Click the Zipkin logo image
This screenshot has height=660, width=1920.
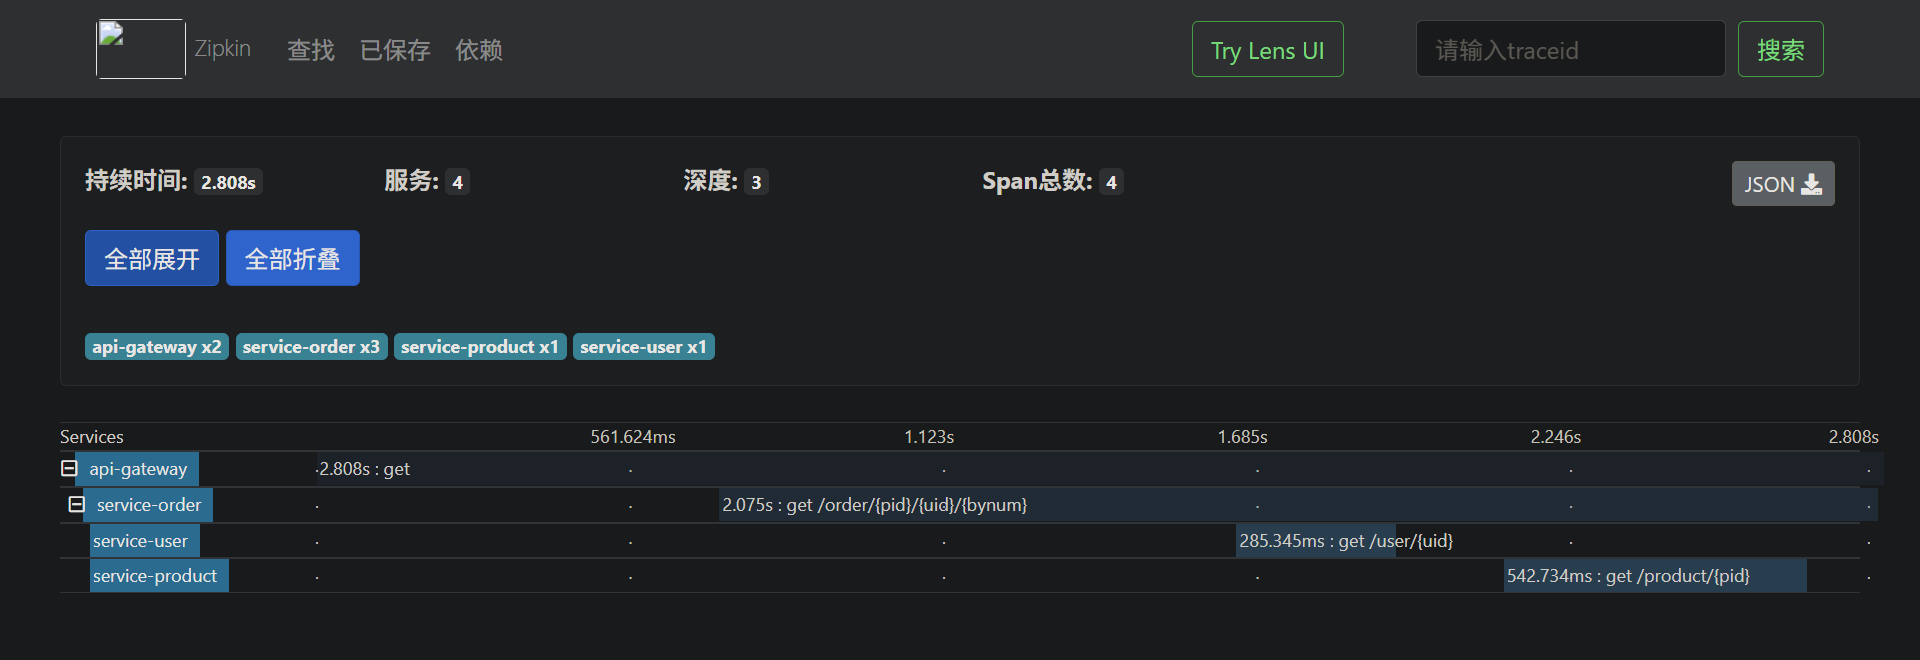[140, 49]
